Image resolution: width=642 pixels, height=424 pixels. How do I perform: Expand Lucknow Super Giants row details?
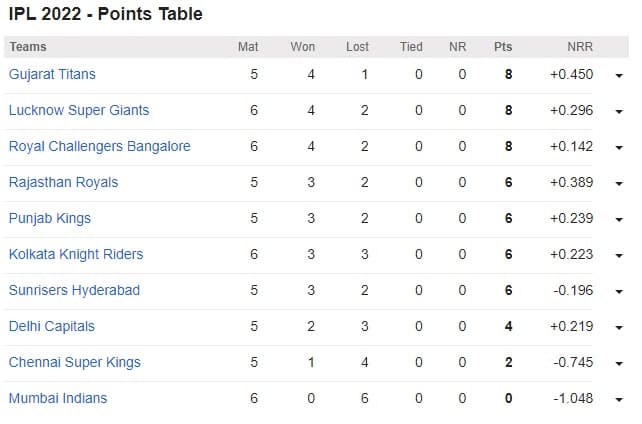click(x=620, y=112)
